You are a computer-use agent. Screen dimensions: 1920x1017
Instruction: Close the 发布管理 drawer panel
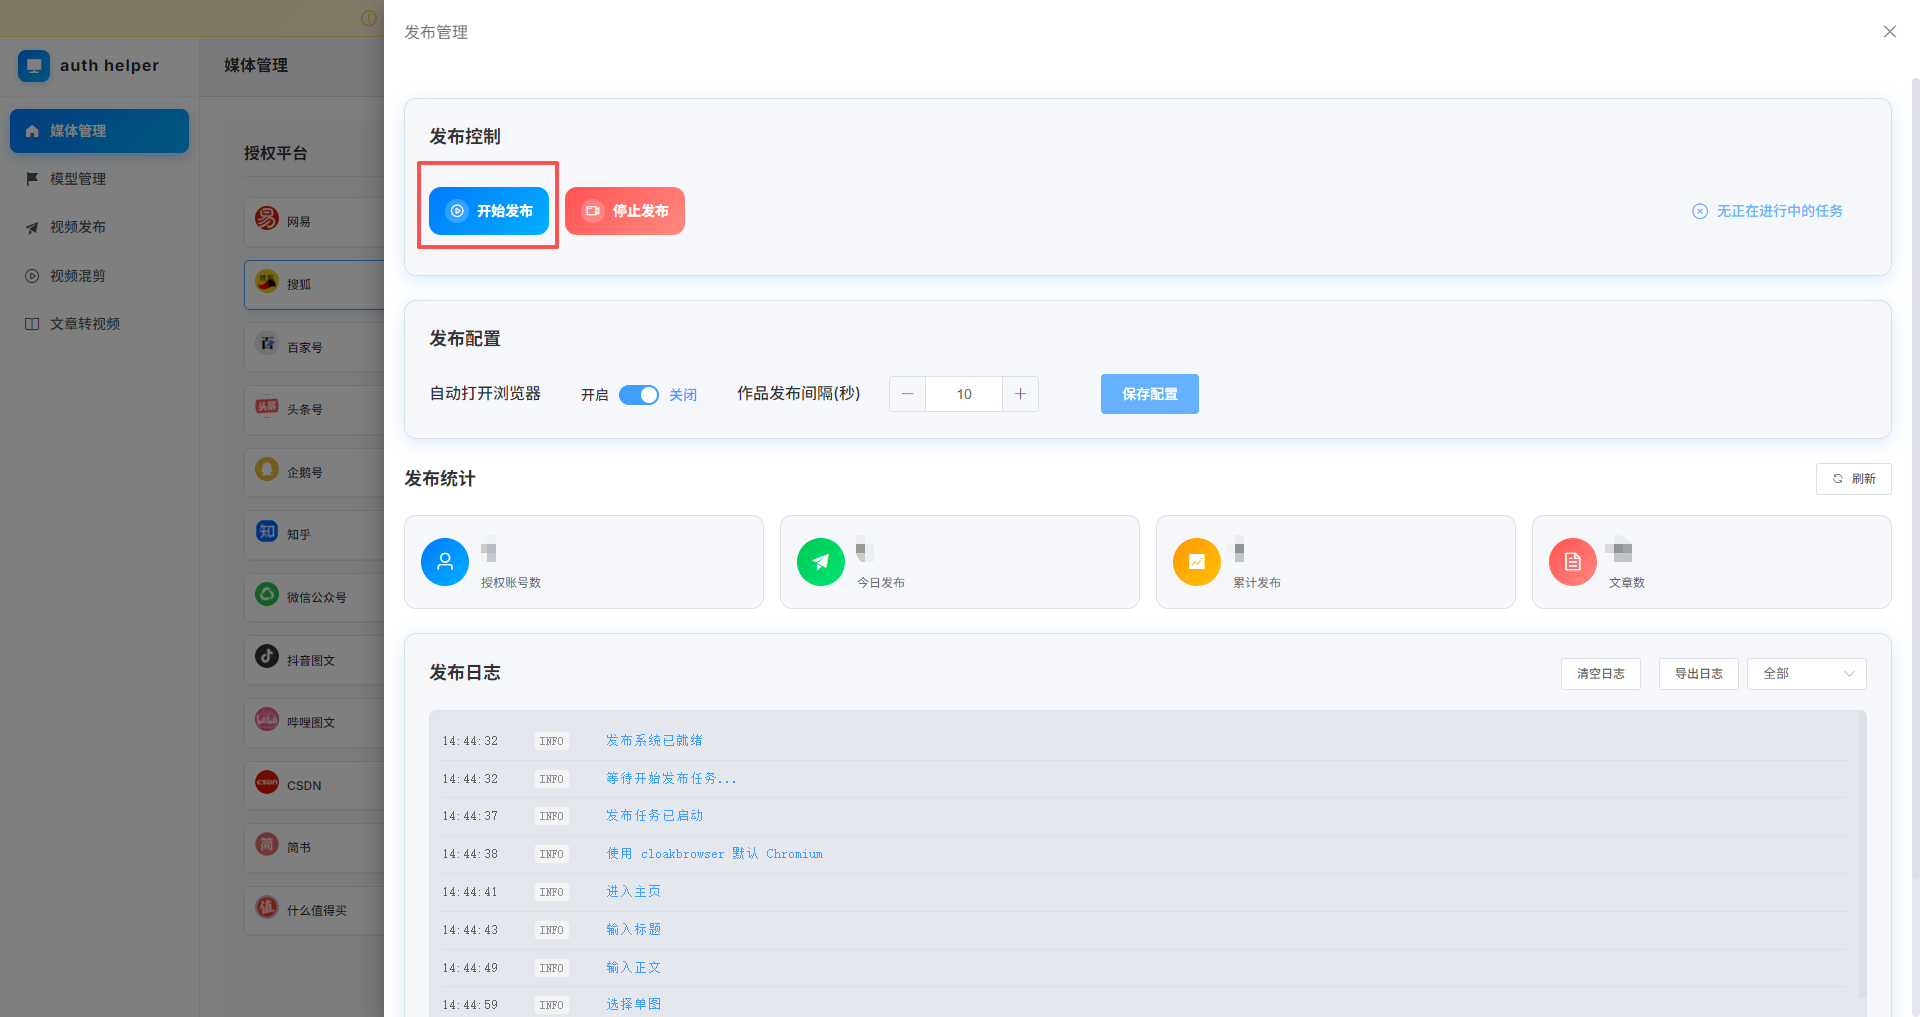[1890, 32]
